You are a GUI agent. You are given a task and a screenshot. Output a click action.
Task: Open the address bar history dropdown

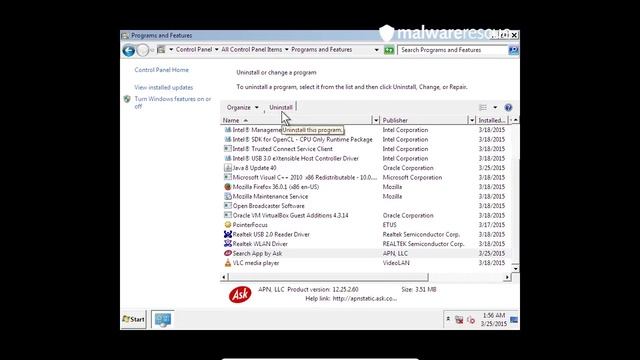[376, 50]
